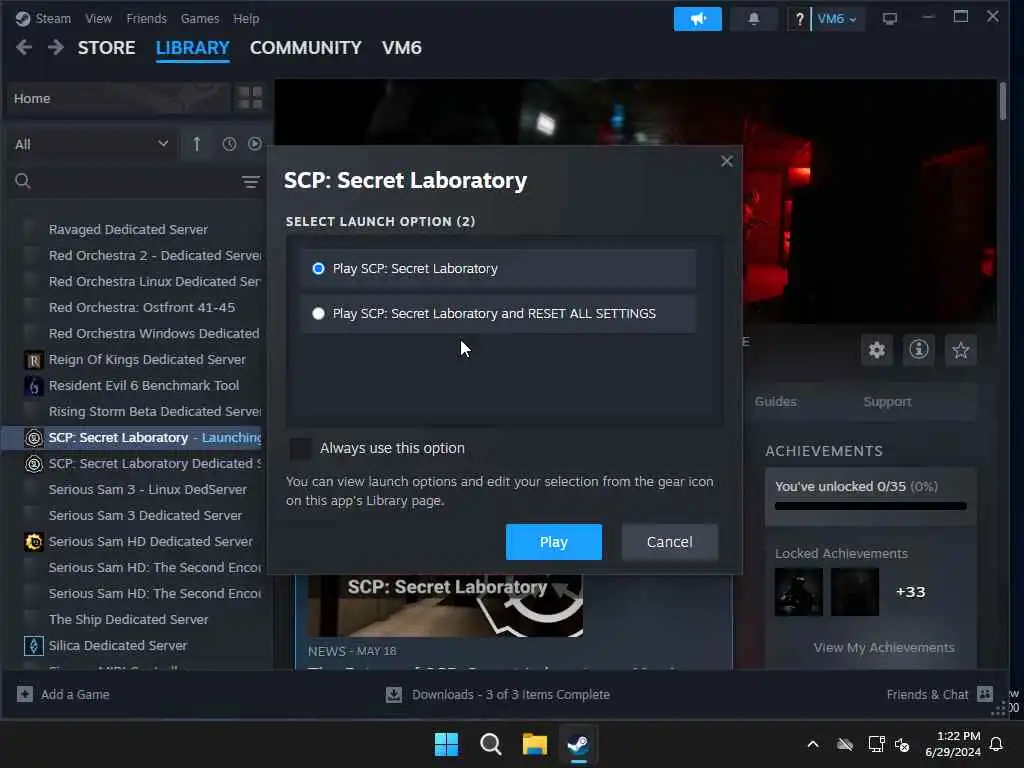Click the library page vertical scrollbar
The image size is (1024, 768).
point(1003,101)
